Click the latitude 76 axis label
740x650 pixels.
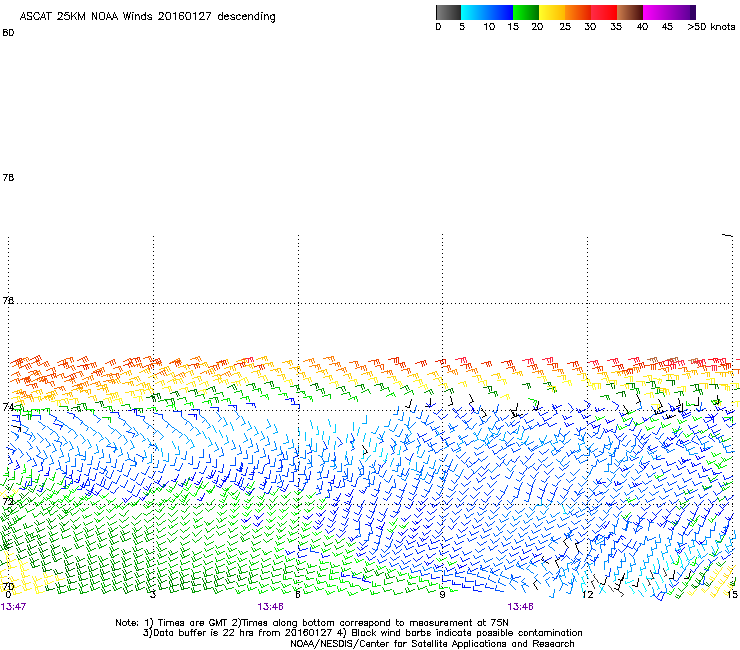click(x=8, y=300)
